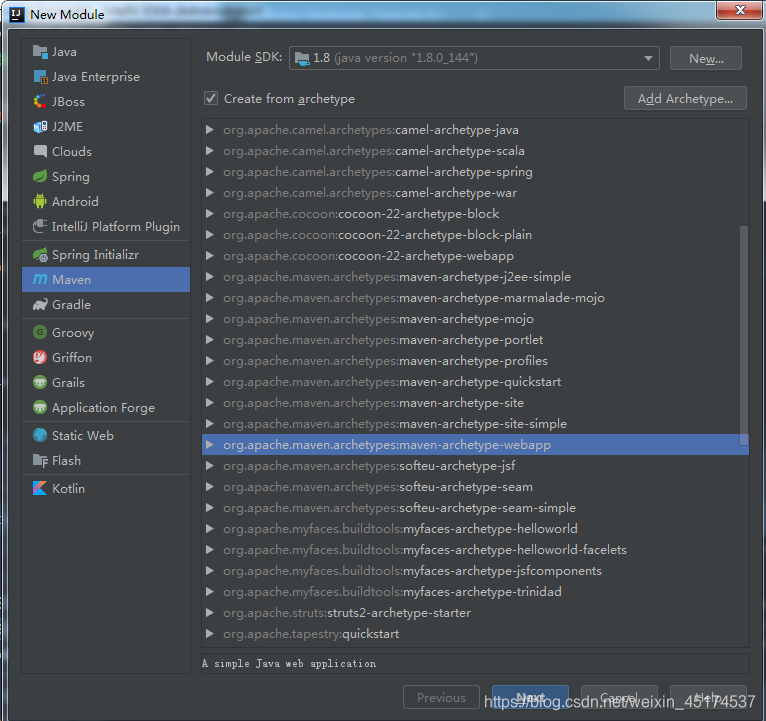Uncheck Create from archetype checkbox
The width and height of the screenshot is (766, 721).
point(211,98)
